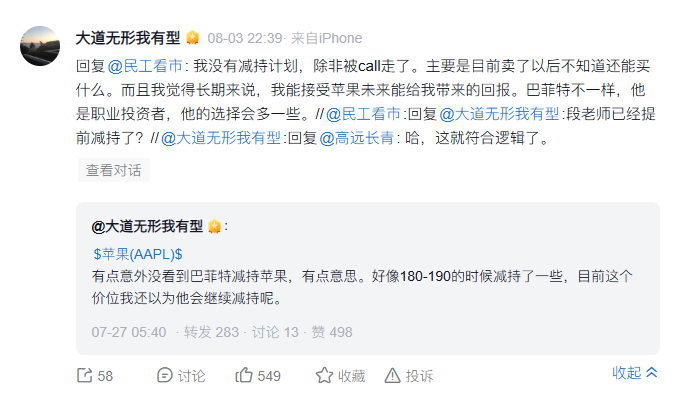Image resolution: width=675 pixels, height=393 pixels.
Task: Open the author's profile avatar
Action: tap(40, 46)
